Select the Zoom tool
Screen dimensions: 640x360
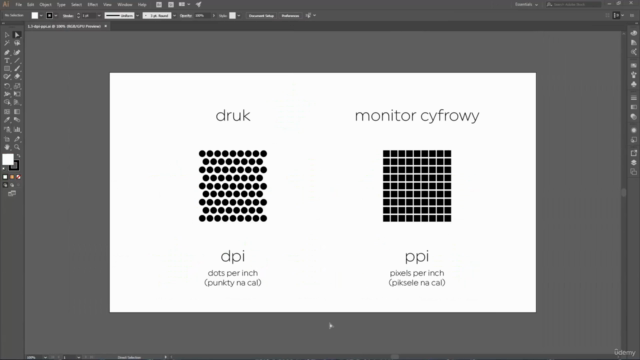(x=17, y=147)
